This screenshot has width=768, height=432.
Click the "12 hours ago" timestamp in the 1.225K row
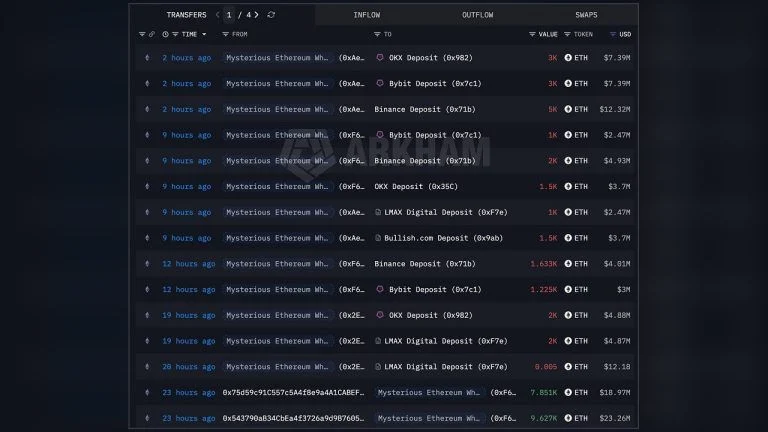click(189, 289)
